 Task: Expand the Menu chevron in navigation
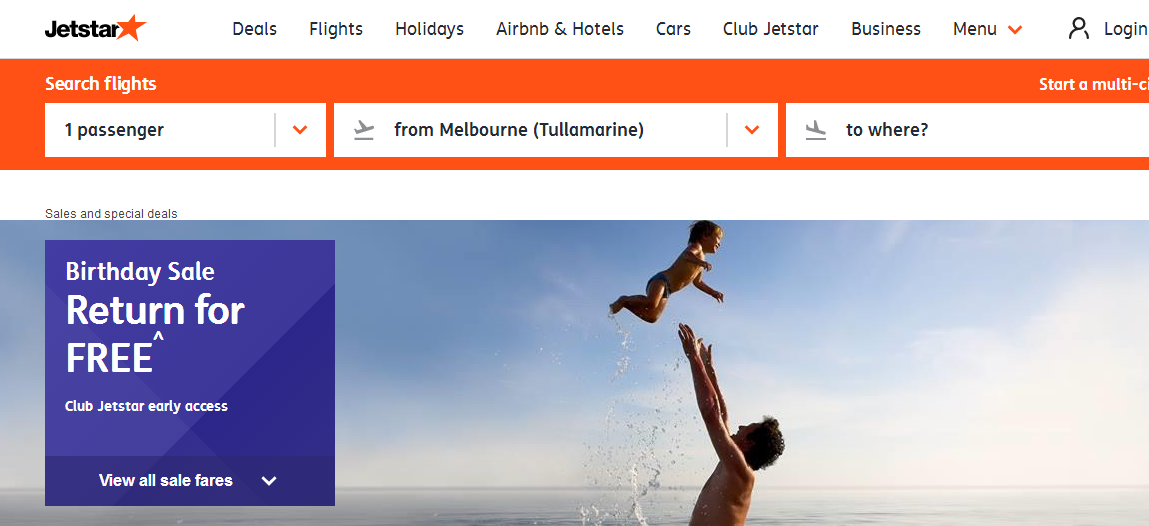point(1015,30)
